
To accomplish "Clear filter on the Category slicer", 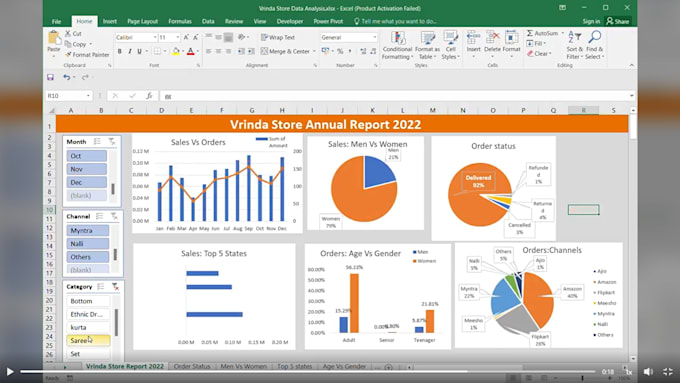I will click(115, 287).
